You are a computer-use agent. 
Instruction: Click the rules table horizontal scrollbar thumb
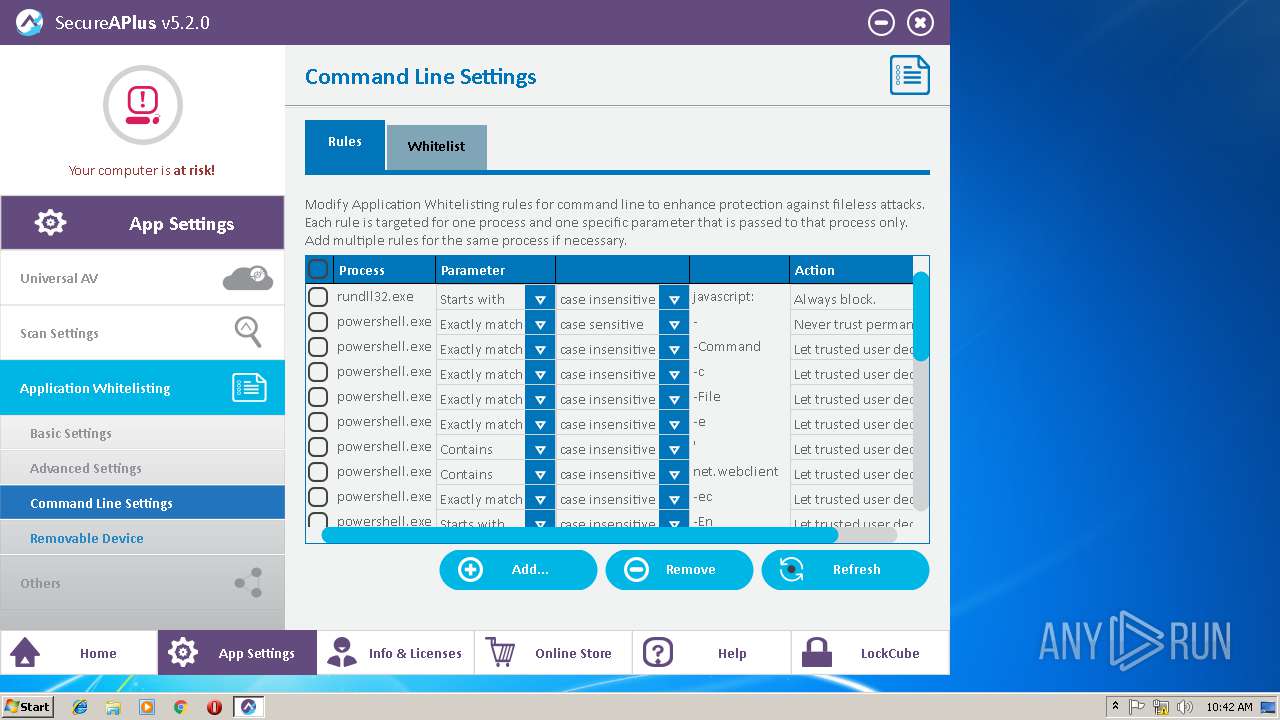579,535
